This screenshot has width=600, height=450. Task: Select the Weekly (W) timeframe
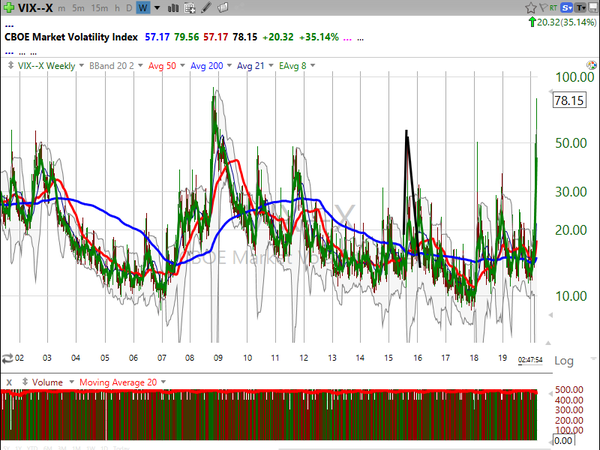[143, 8]
